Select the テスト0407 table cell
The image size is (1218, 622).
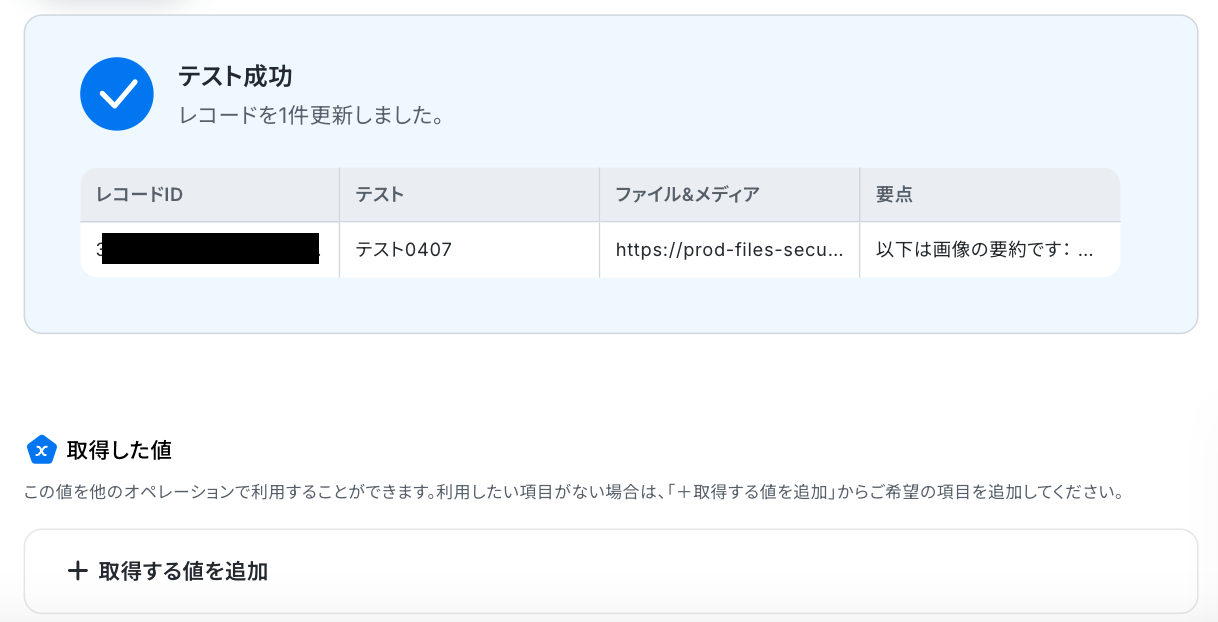coord(404,249)
